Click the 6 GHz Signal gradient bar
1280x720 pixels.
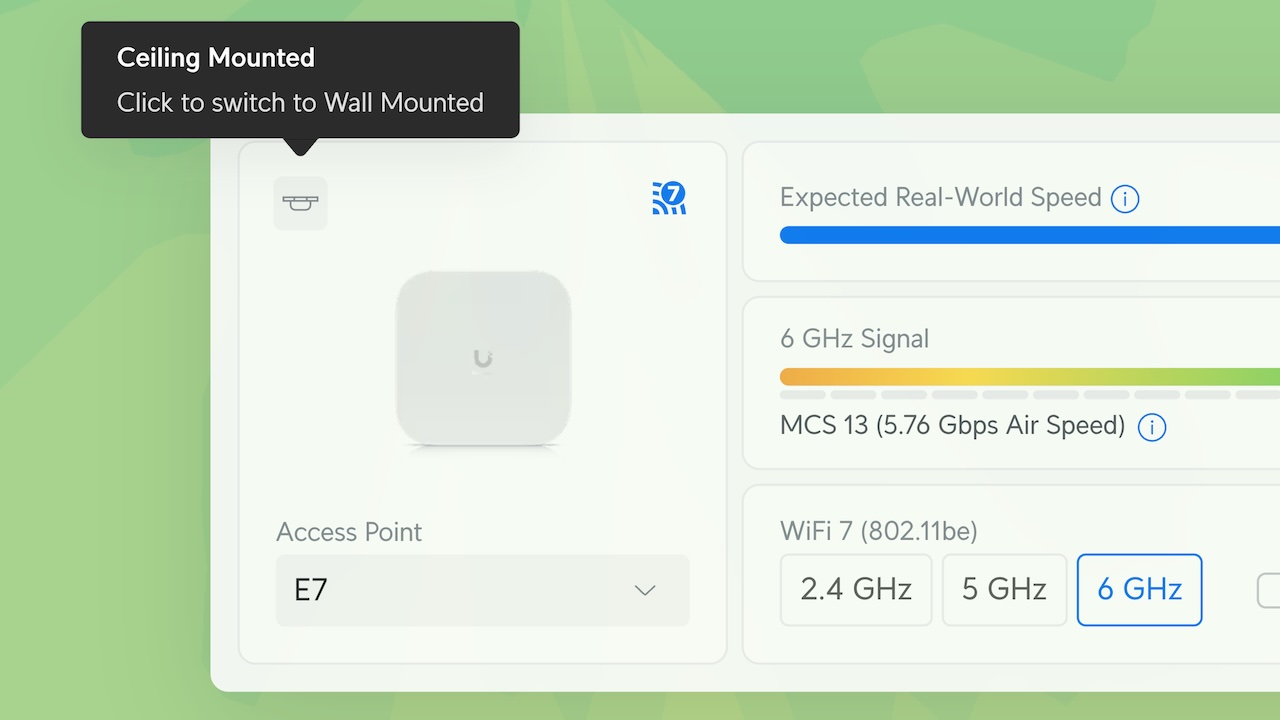point(1030,377)
